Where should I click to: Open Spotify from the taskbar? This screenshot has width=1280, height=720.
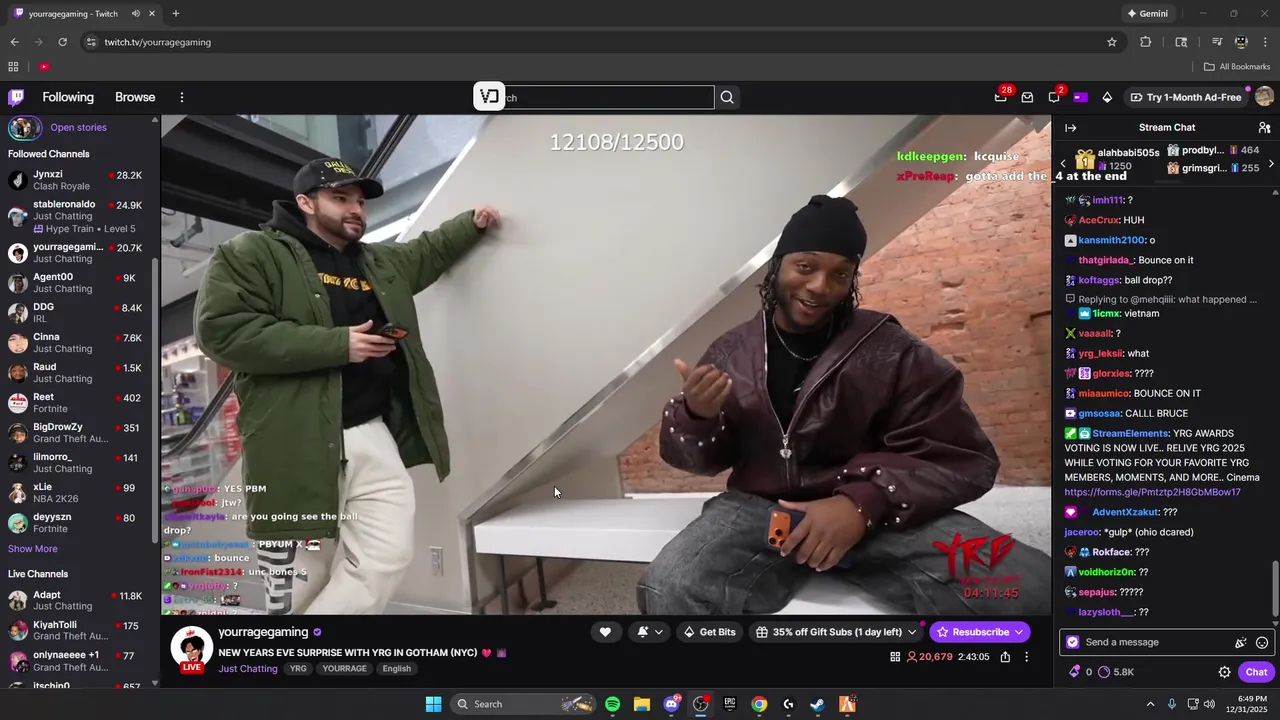point(612,704)
